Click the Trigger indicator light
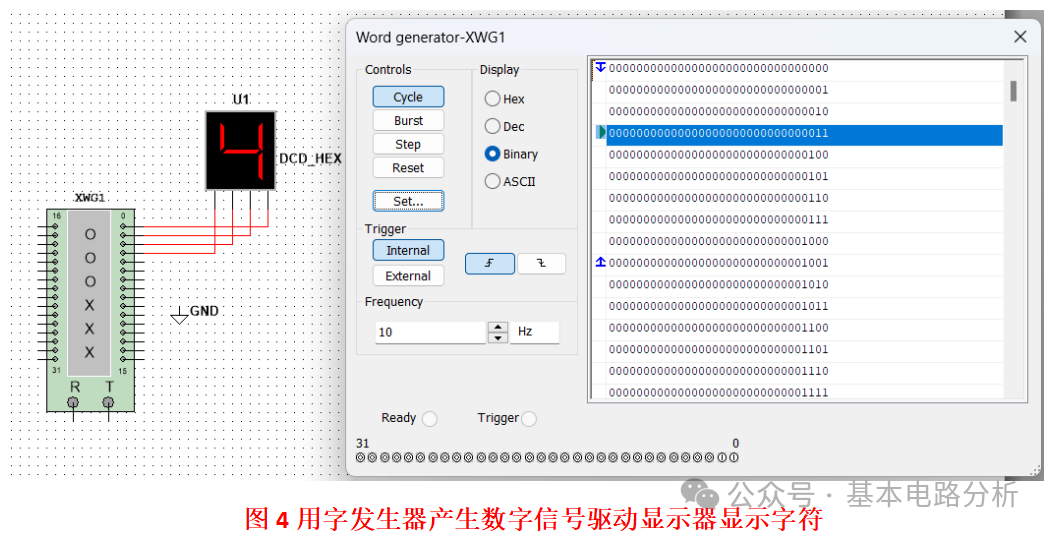Image resolution: width=1052 pixels, height=537 pixels. 529,419
